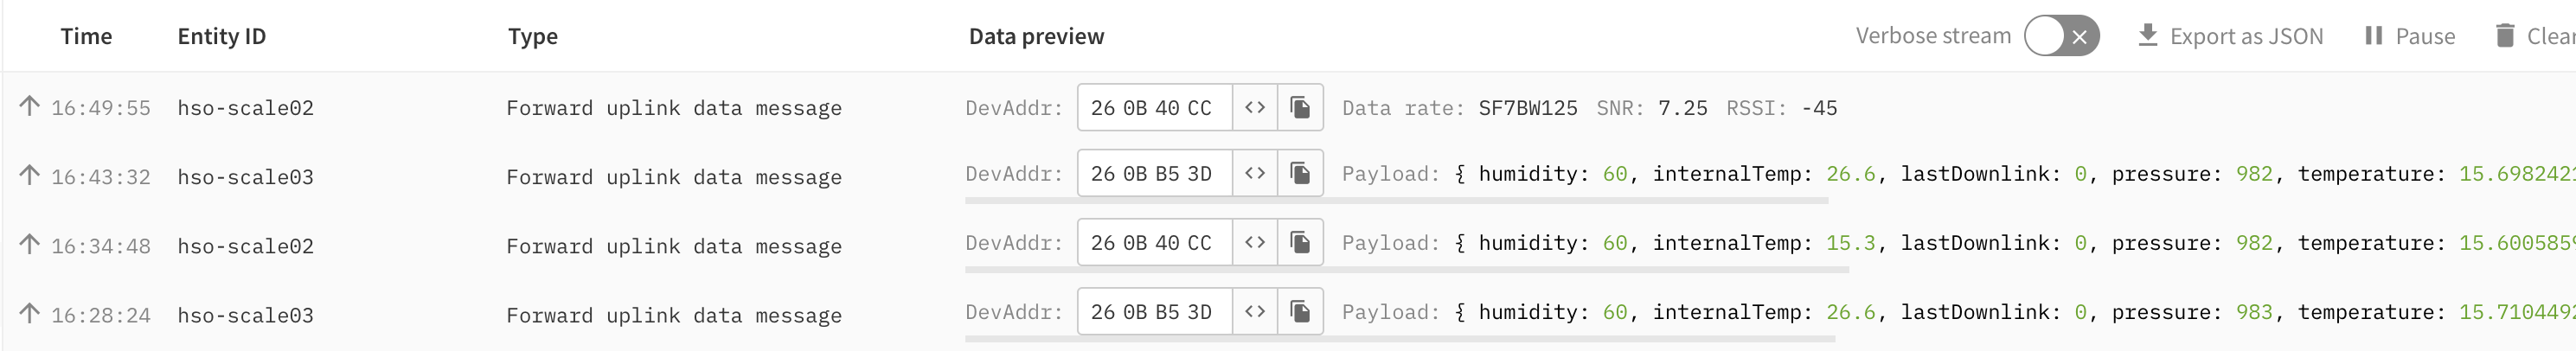
Task: Toggle DevAddr byte format for 16:43:32 row
Action: 1255,173
